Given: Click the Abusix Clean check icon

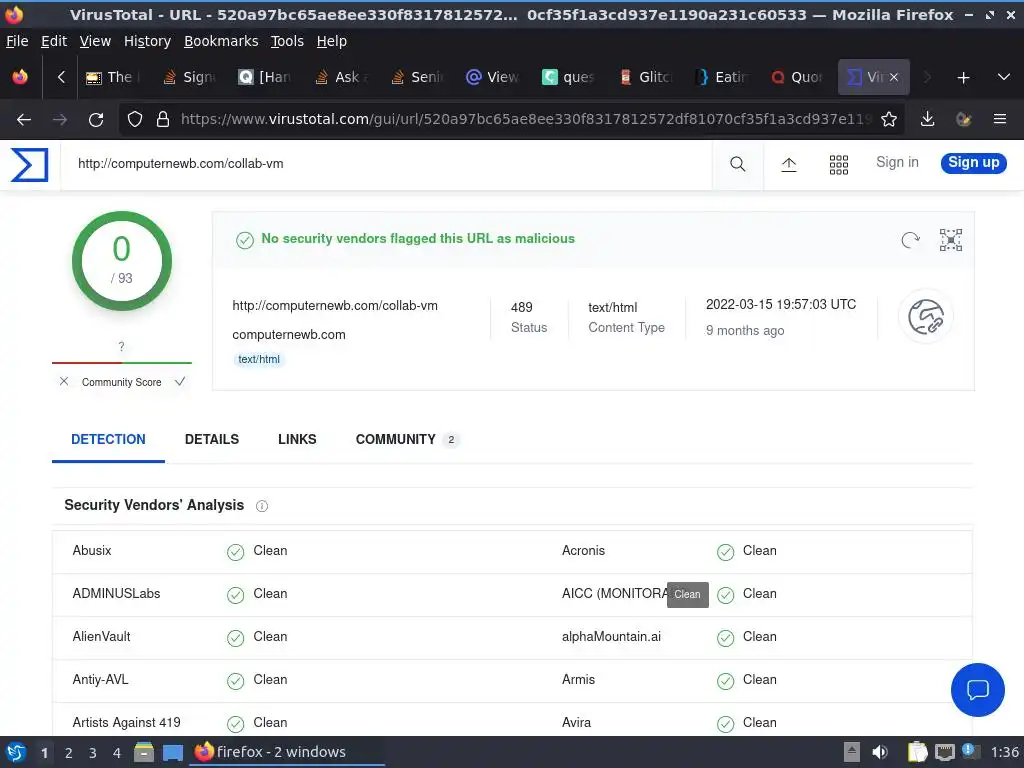Looking at the screenshot, I should click(x=235, y=552).
